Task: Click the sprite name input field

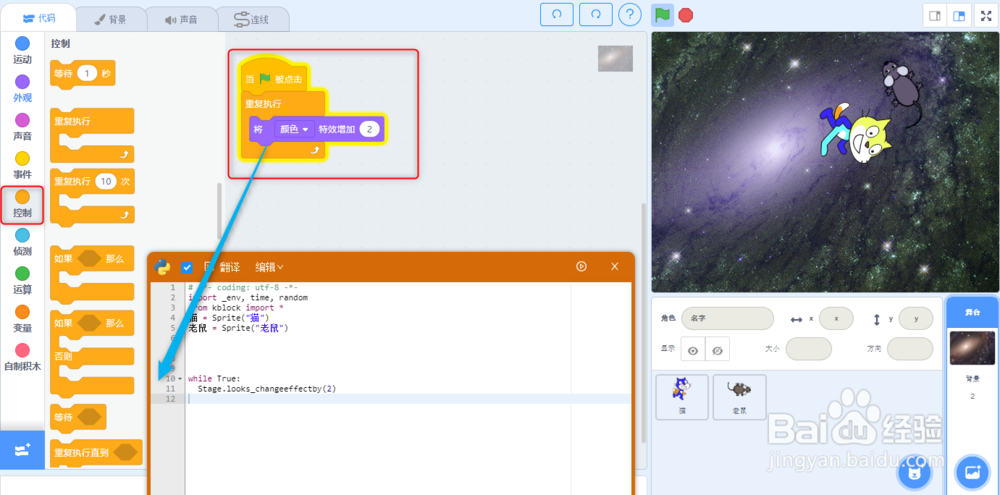Action: [727, 318]
